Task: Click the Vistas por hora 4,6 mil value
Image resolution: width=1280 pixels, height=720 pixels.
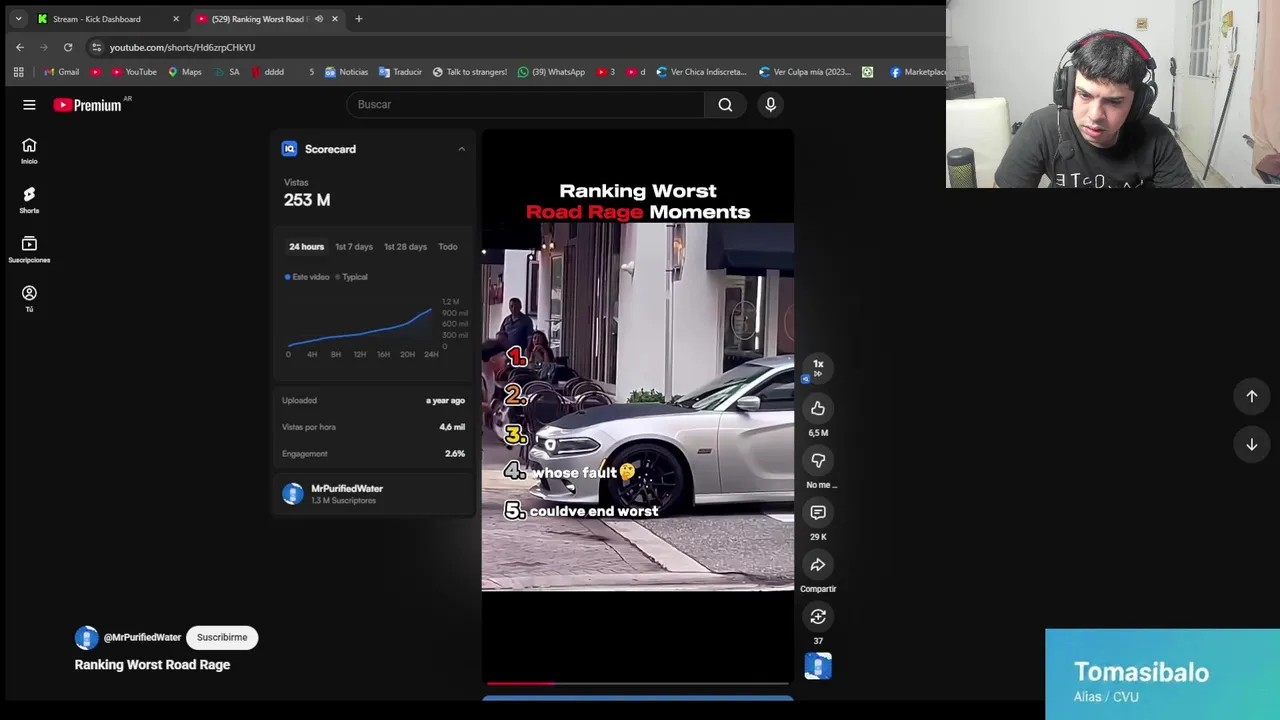Action: pyautogui.click(x=452, y=427)
